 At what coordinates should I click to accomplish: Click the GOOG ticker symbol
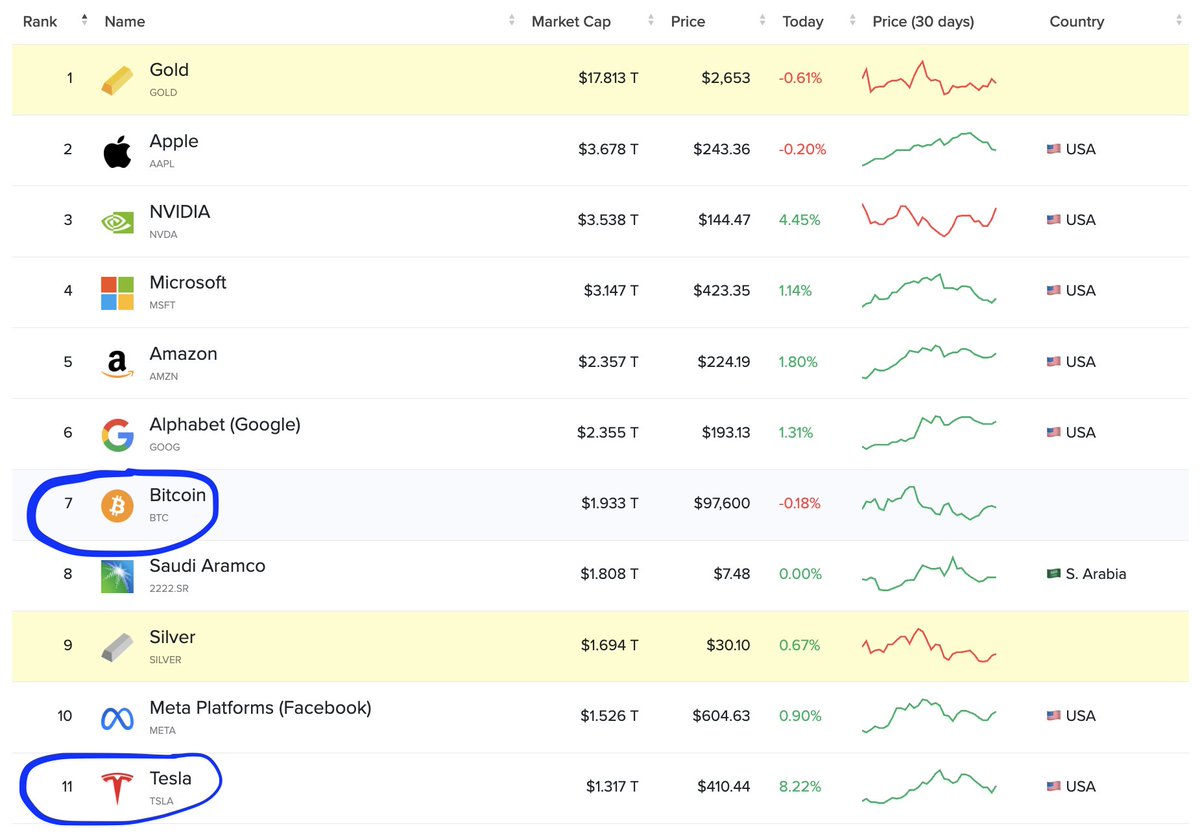(165, 447)
